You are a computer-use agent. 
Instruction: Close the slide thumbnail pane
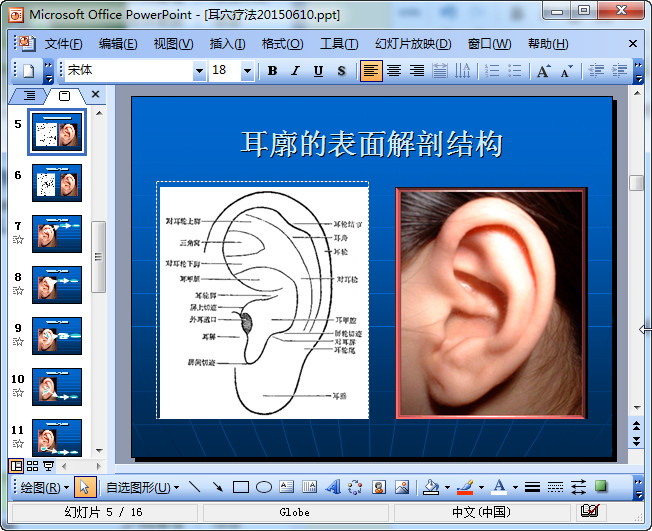pyautogui.click(x=96, y=95)
